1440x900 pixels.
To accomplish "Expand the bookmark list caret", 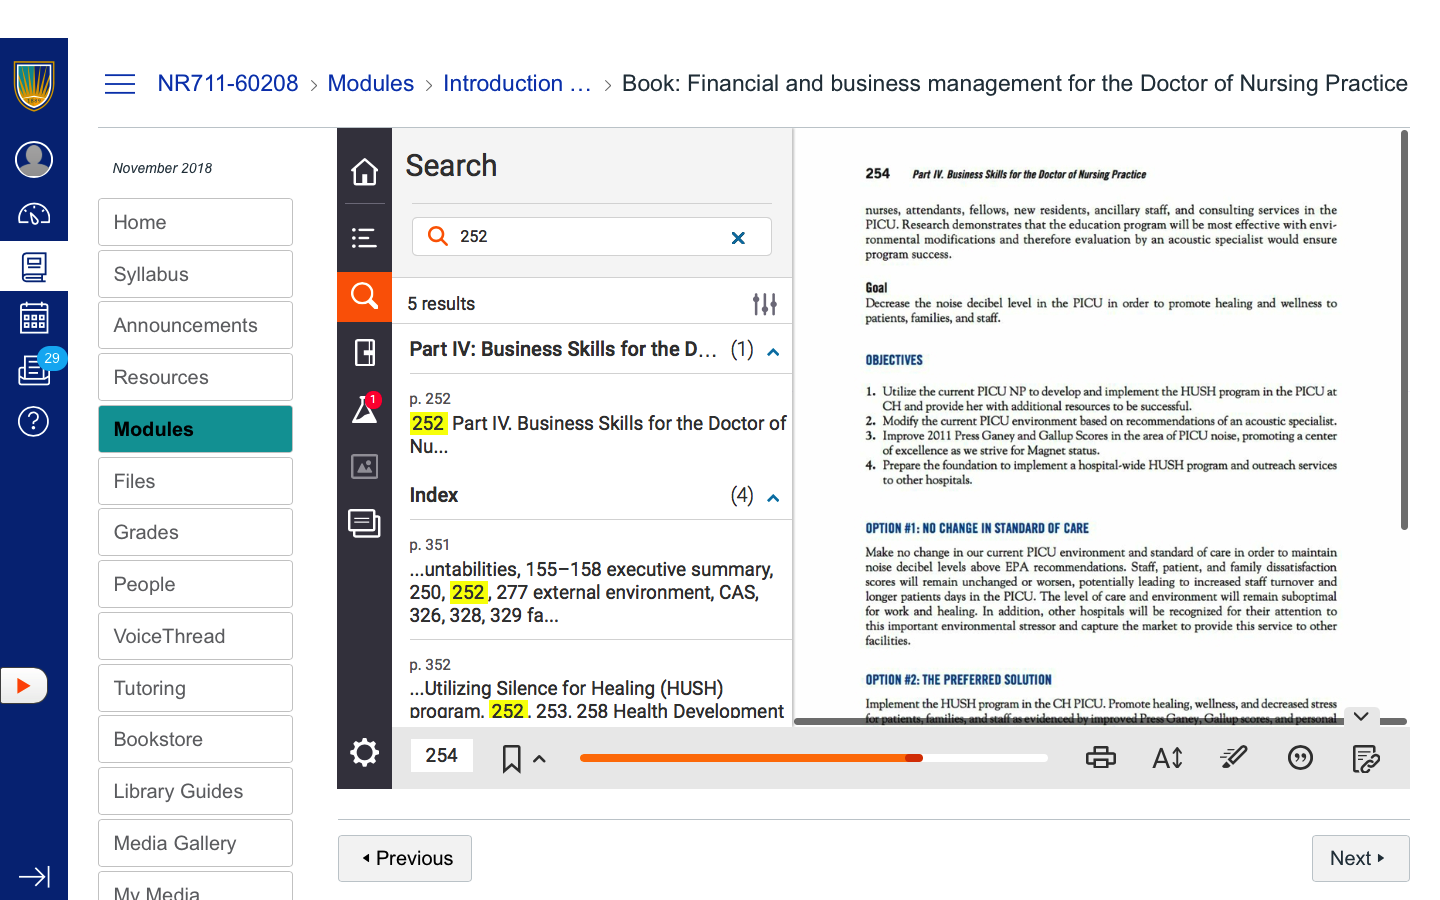I will pos(540,759).
